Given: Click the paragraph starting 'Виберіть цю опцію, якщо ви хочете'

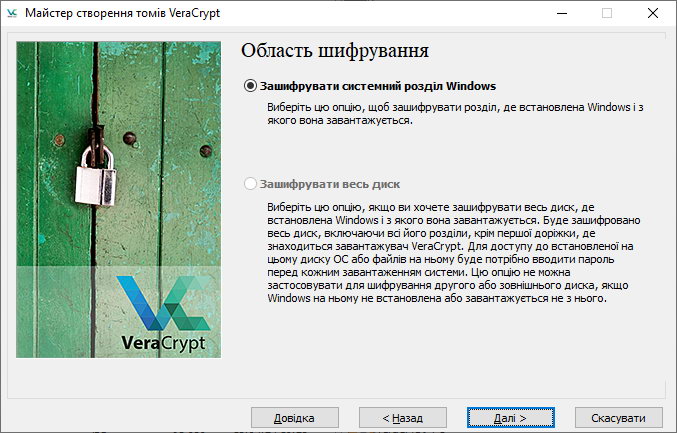Looking at the screenshot, I should point(453,253).
